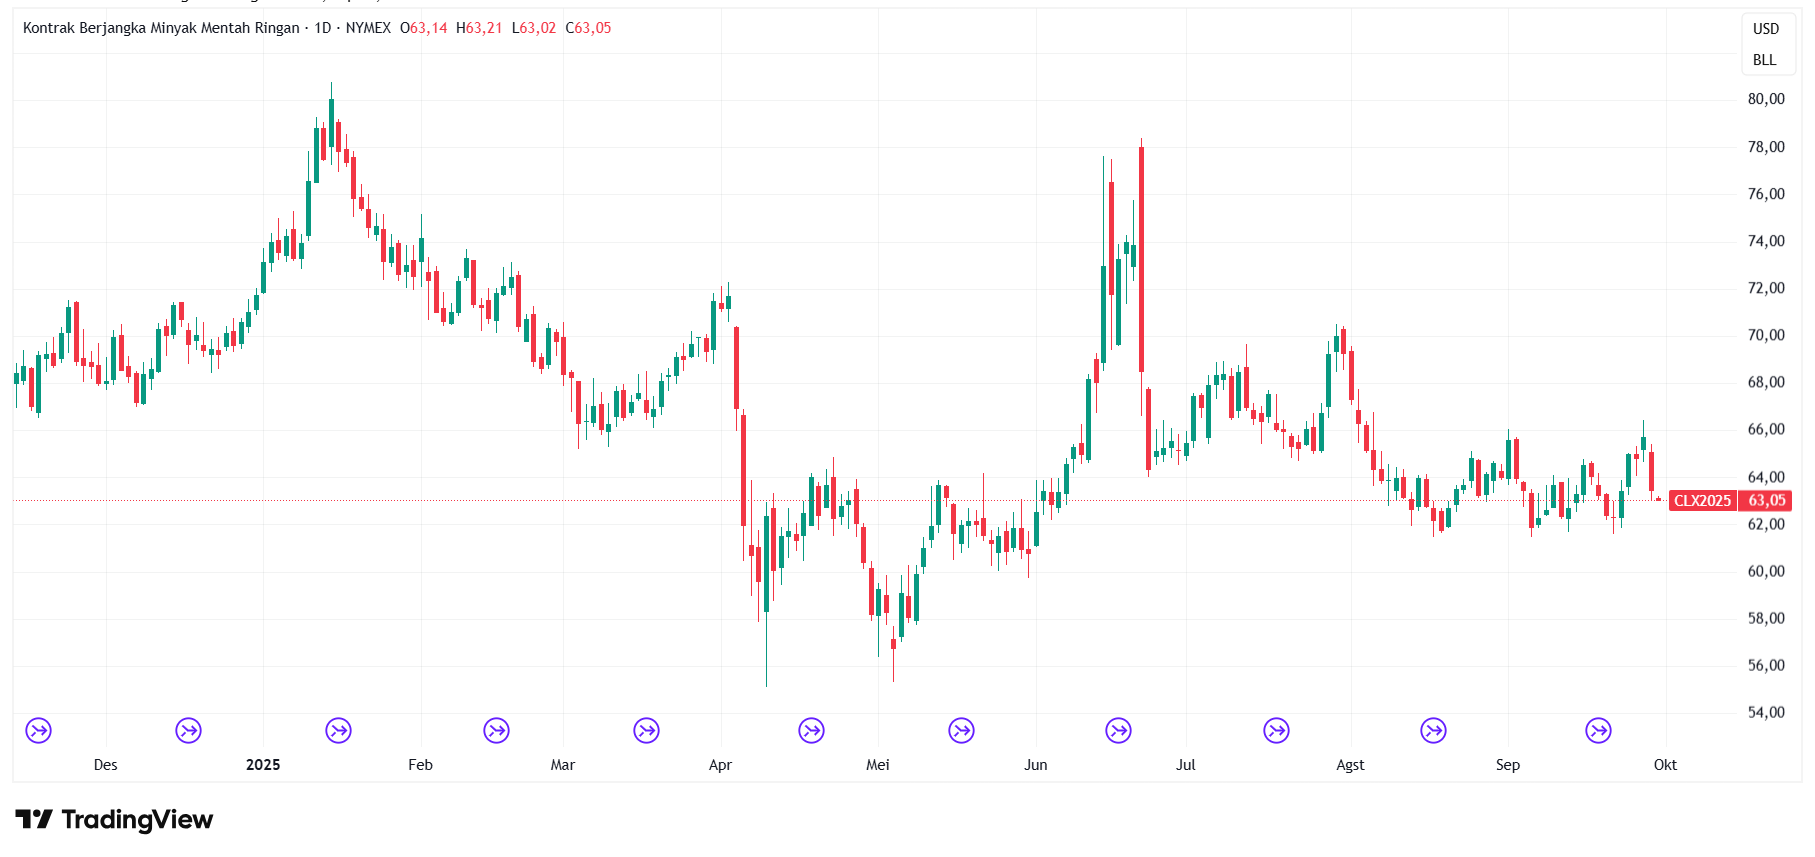
Task: Click the rollover icon between Jul and Agst
Action: tap(1277, 731)
